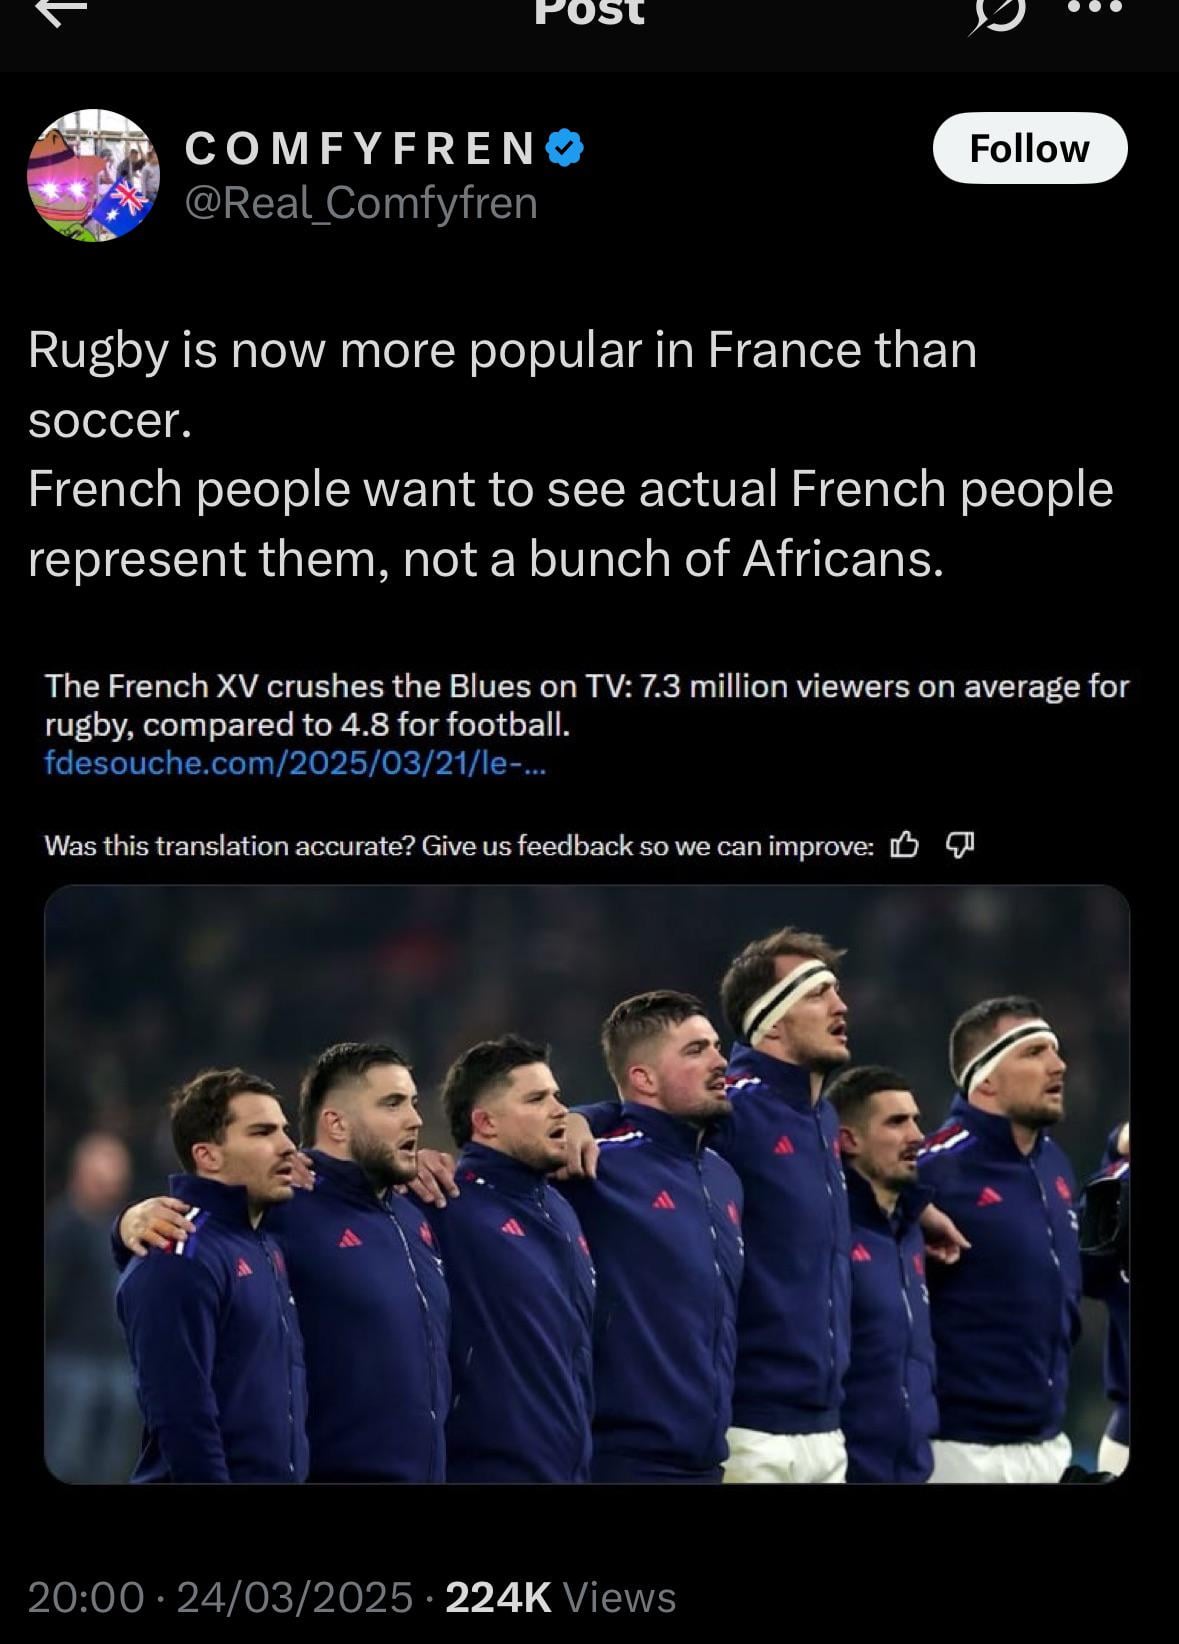Image resolution: width=1179 pixels, height=1644 pixels.
Task: Follow the COMFYFREN account
Action: [x=1030, y=148]
